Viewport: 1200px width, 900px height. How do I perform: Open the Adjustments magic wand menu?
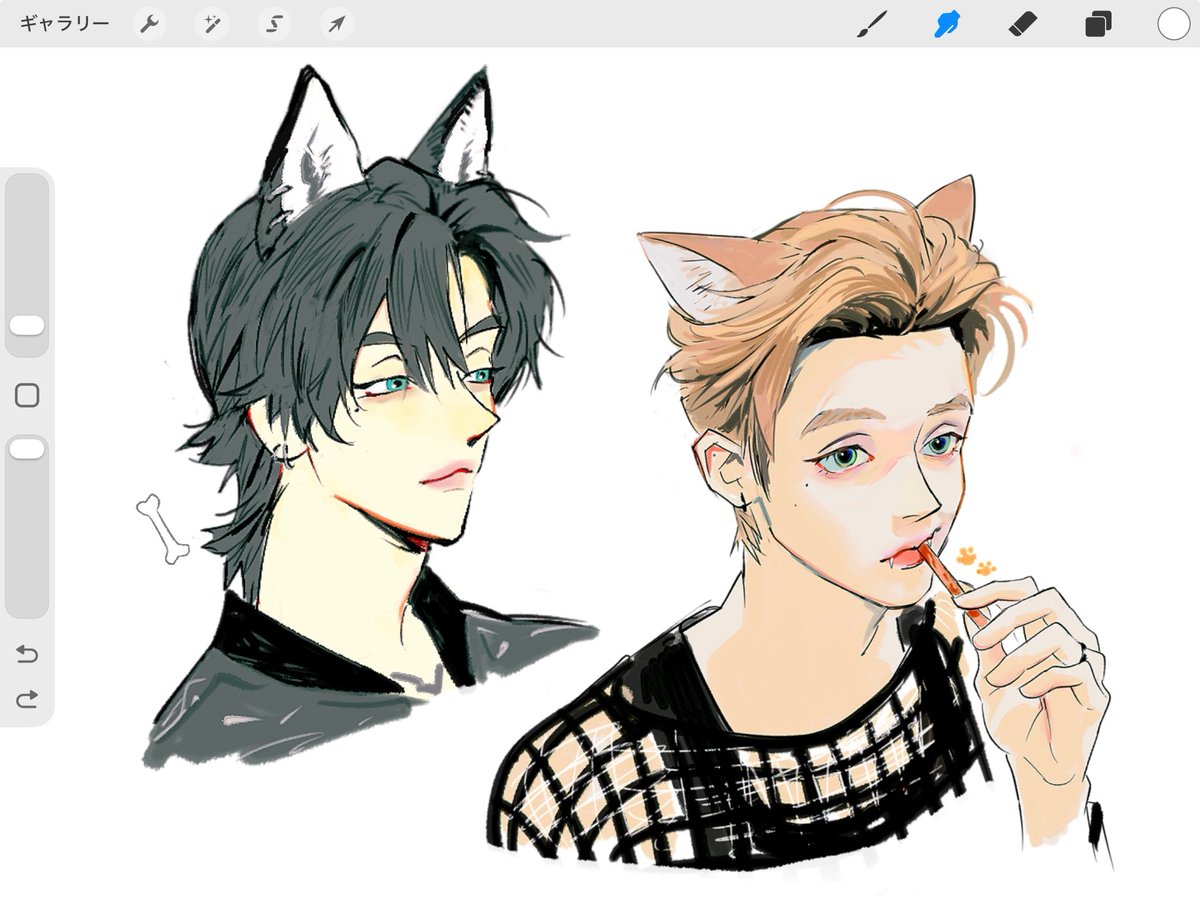(x=211, y=23)
